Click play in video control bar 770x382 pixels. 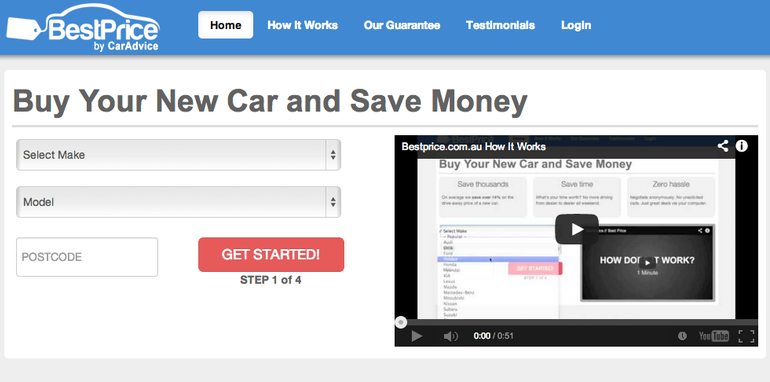pos(416,336)
